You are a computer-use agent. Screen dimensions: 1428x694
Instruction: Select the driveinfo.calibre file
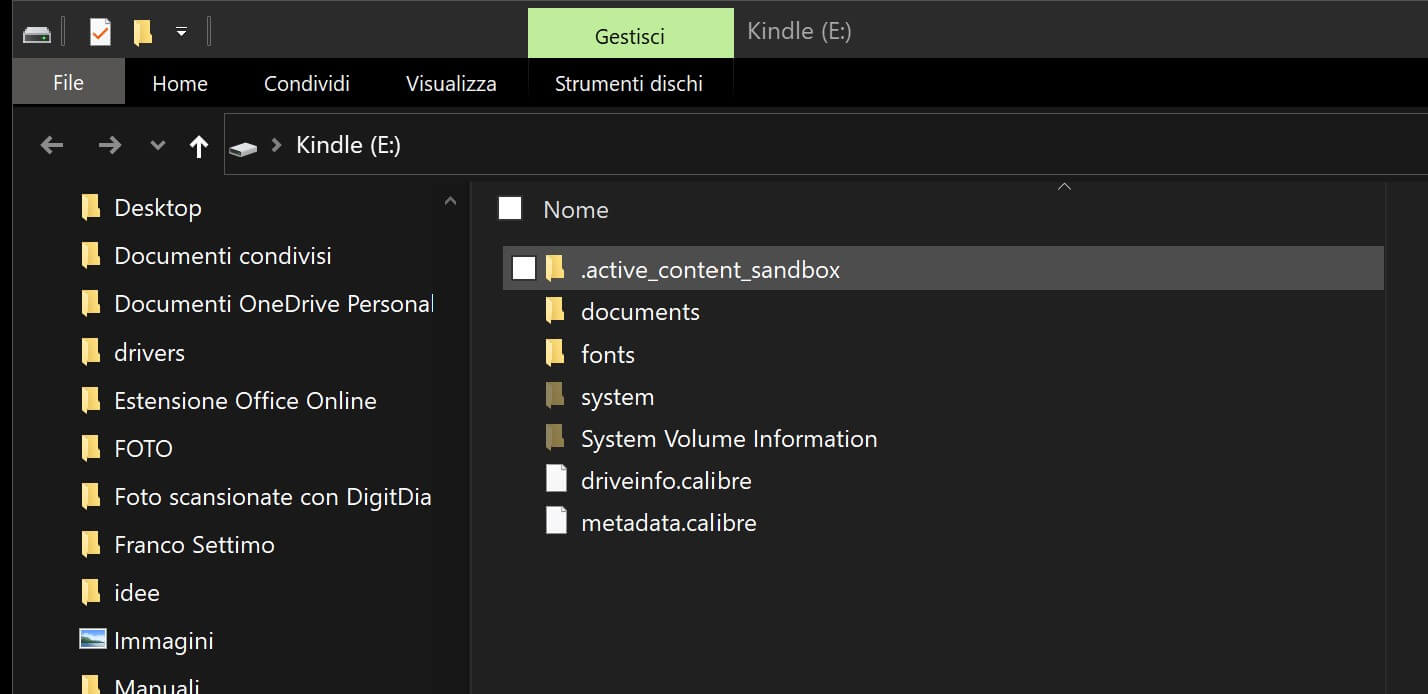pyautogui.click(x=665, y=481)
